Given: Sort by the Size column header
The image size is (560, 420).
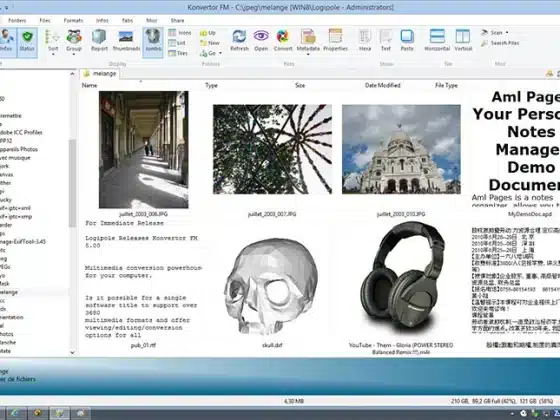Looking at the screenshot, I should click(300, 85).
